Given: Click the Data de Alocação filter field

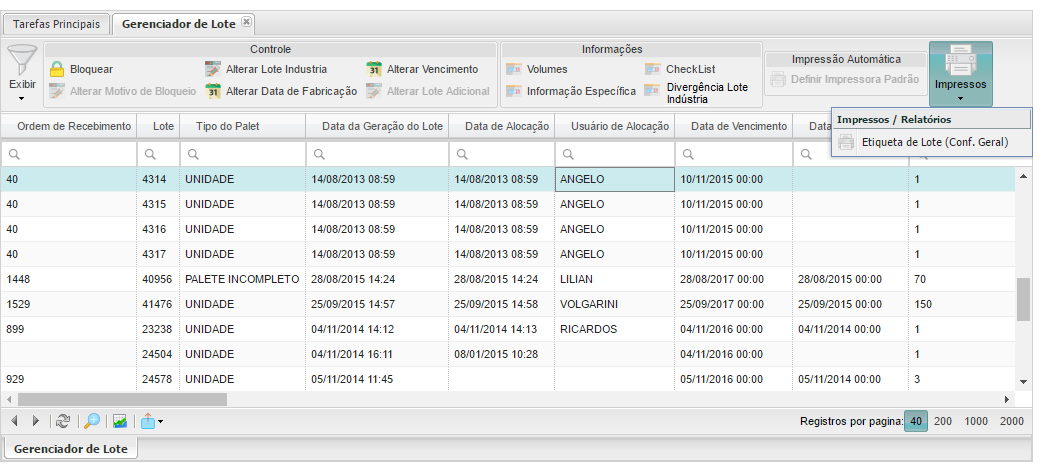Looking at the screenshot, I should [502, 154].
